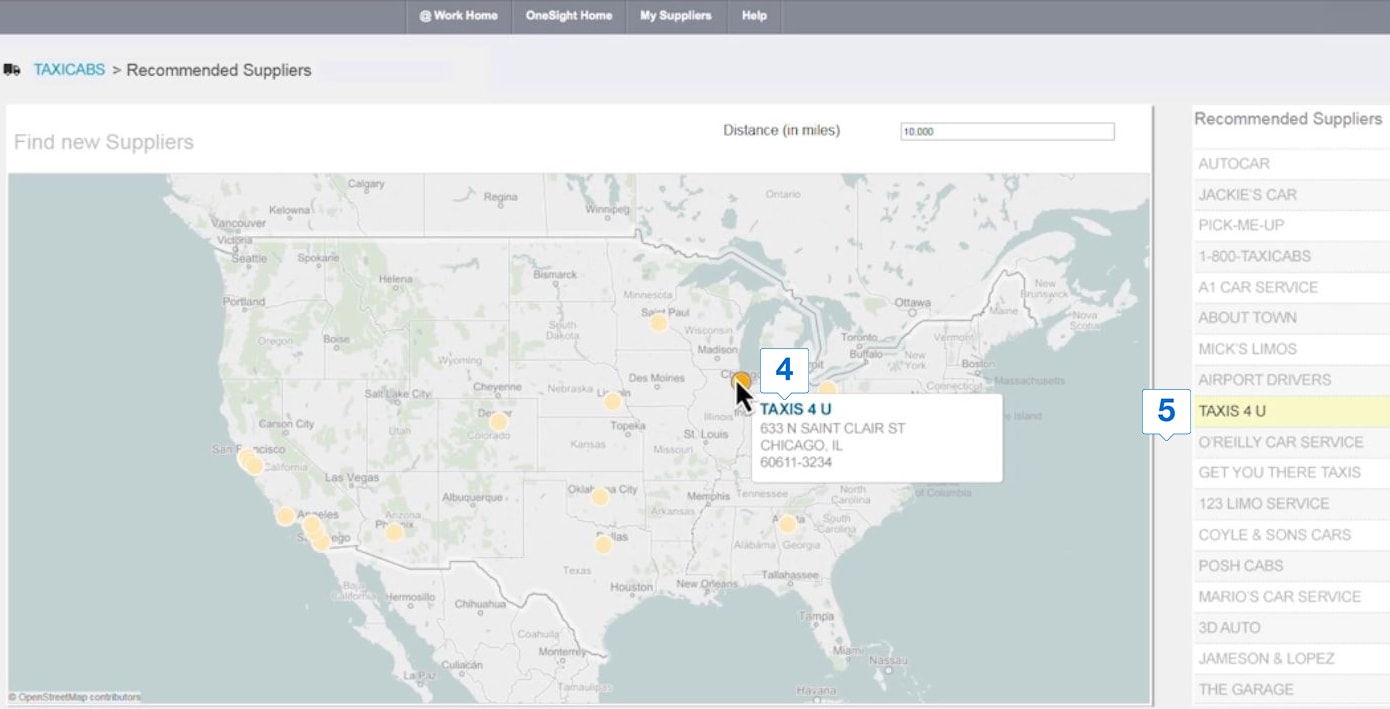This screenshot has width=1390, height=709.
Task: Go to OneSight Home
Action: point(568,16)
